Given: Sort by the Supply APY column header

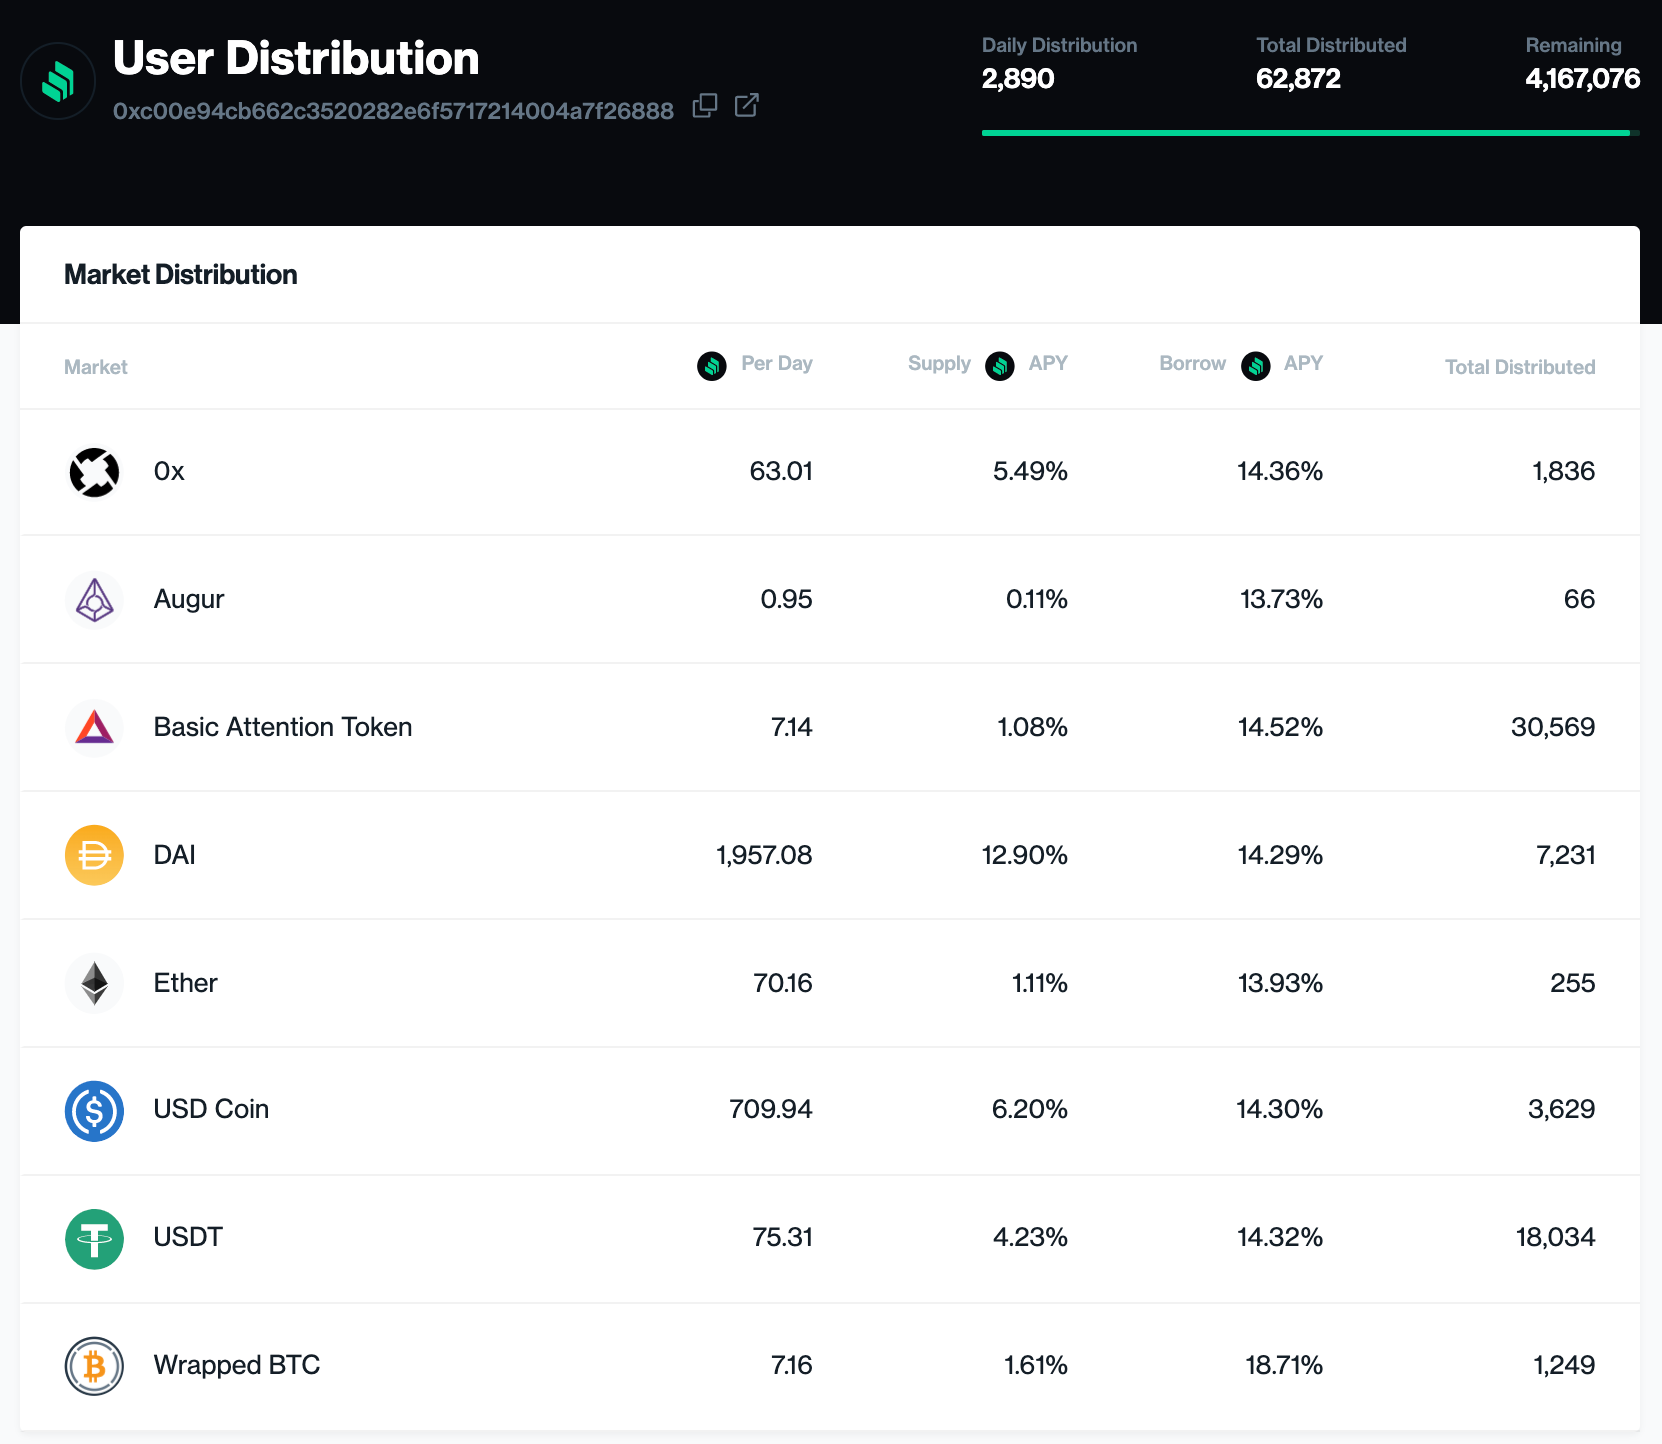Looking at the screenshot, I should click(988, 365).
